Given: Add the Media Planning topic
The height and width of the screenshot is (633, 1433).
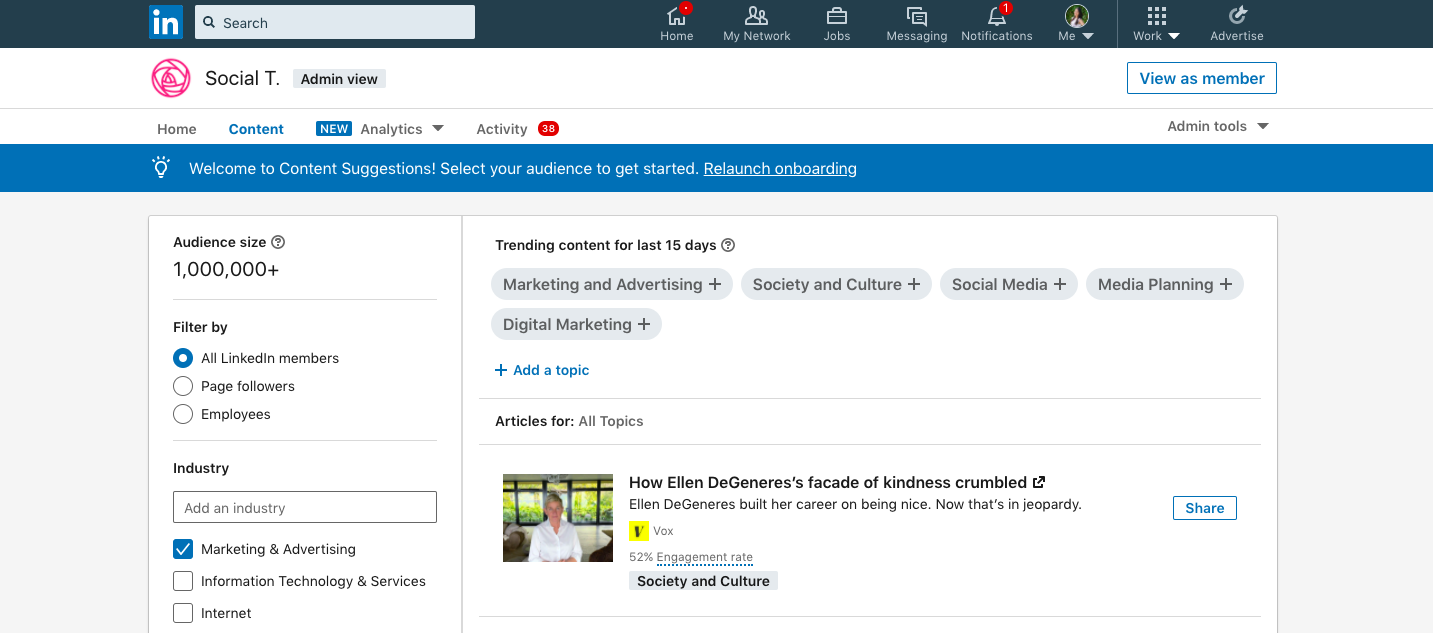Looking at the screenshot, I should 1165,284.
